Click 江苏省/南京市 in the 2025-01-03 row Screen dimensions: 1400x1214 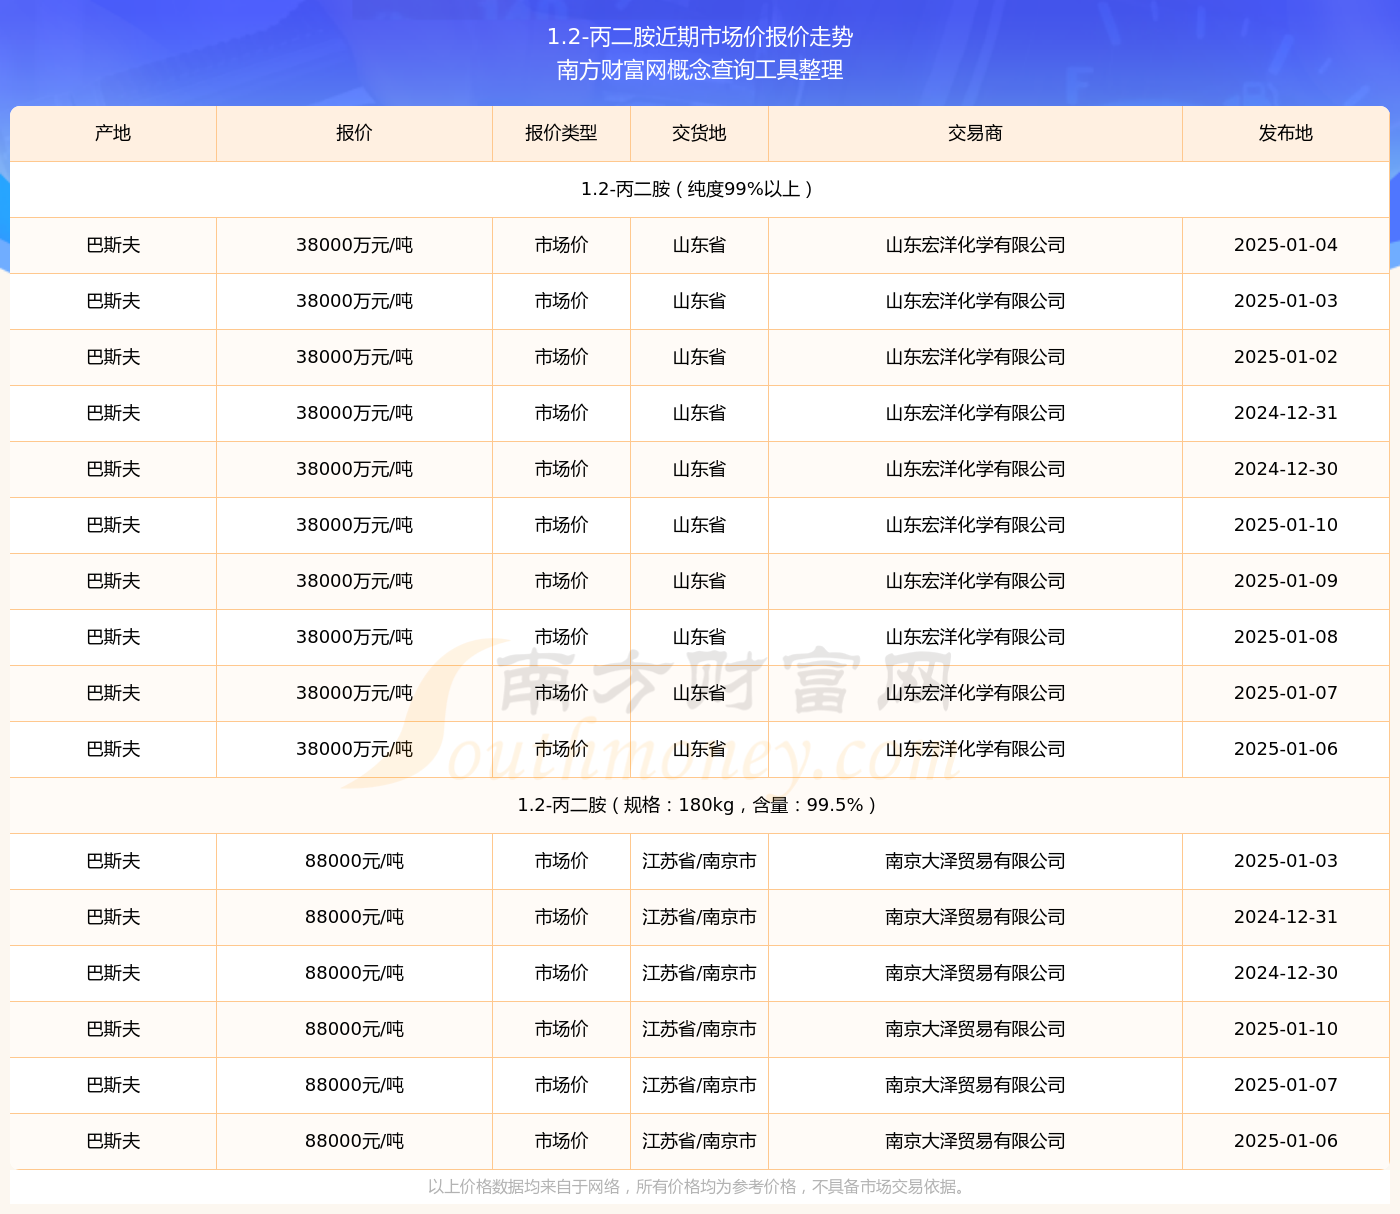pos(699,861)
